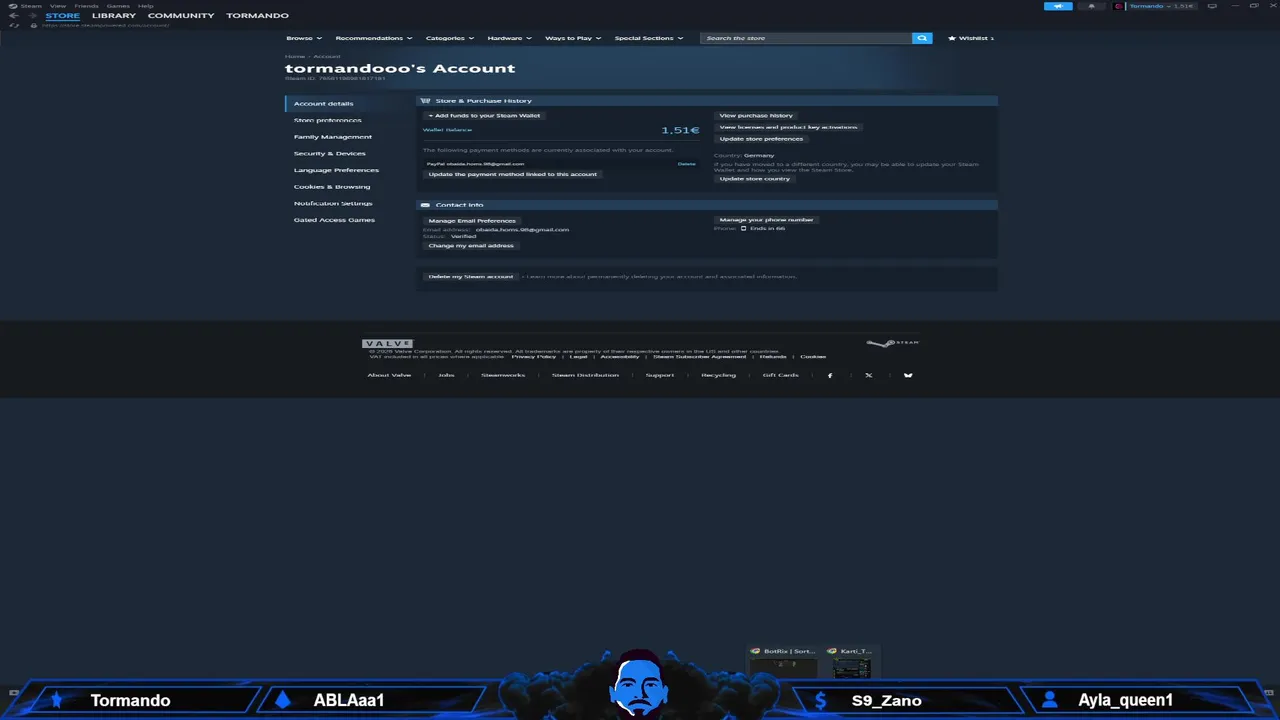Open the View menu

click(x=58, y=6)
